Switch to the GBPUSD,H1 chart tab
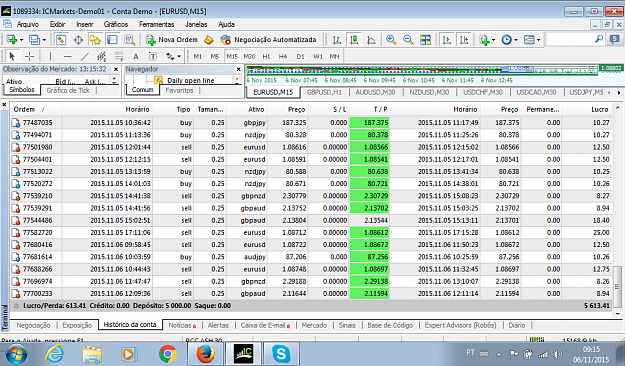The width and height of the screenshot is (625, 366). [x=324, y=92]
